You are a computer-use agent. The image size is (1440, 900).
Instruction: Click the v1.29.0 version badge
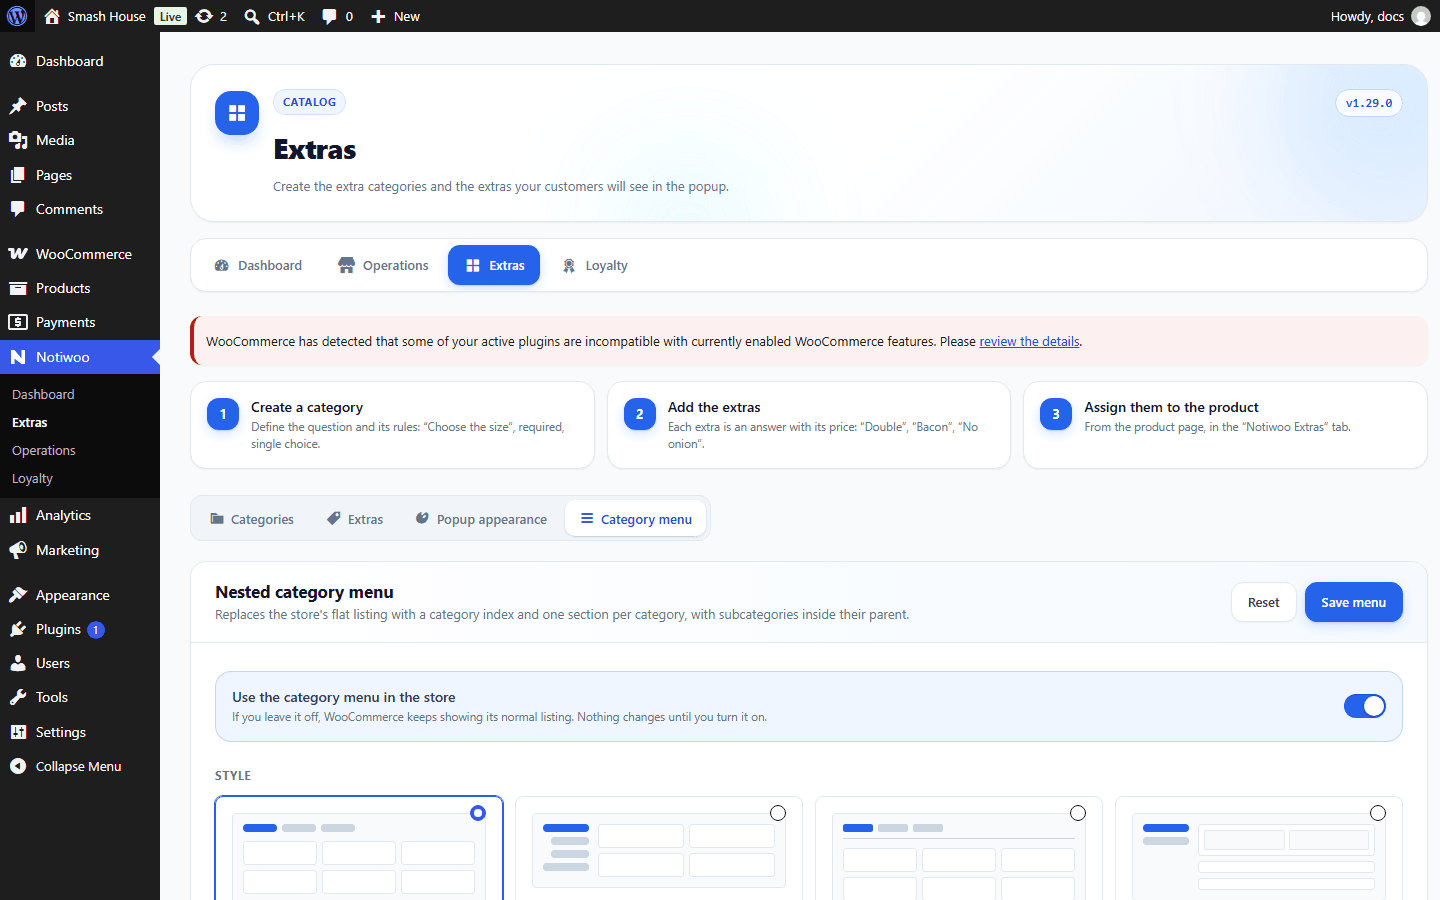coord(1369,103)
